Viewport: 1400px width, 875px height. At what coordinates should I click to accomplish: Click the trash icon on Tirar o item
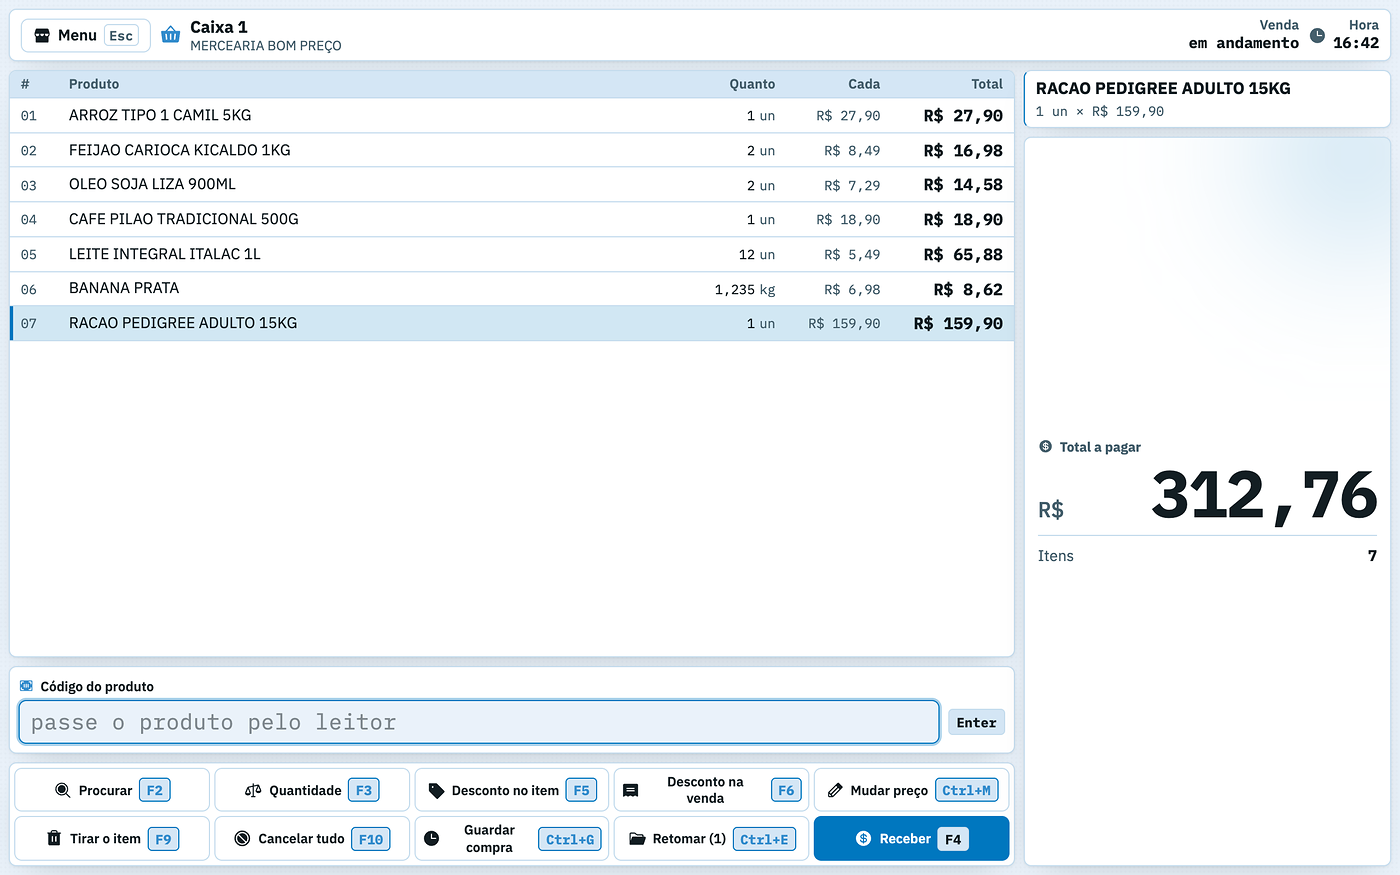coord(54,838)
